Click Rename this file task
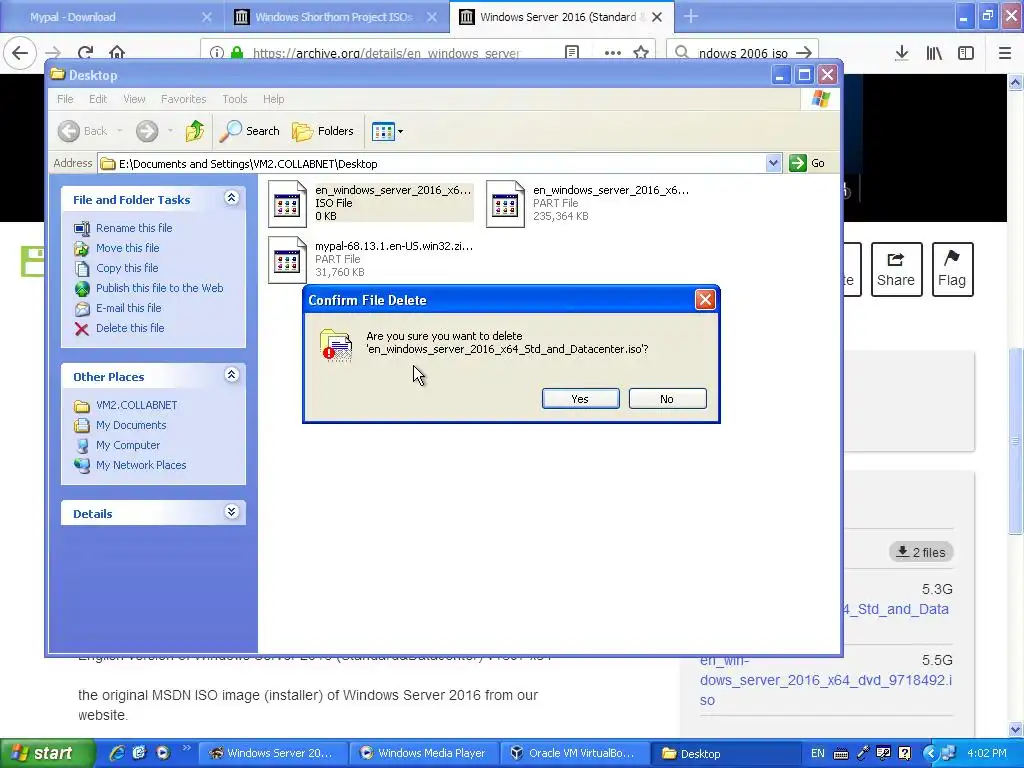 point(134,228)
